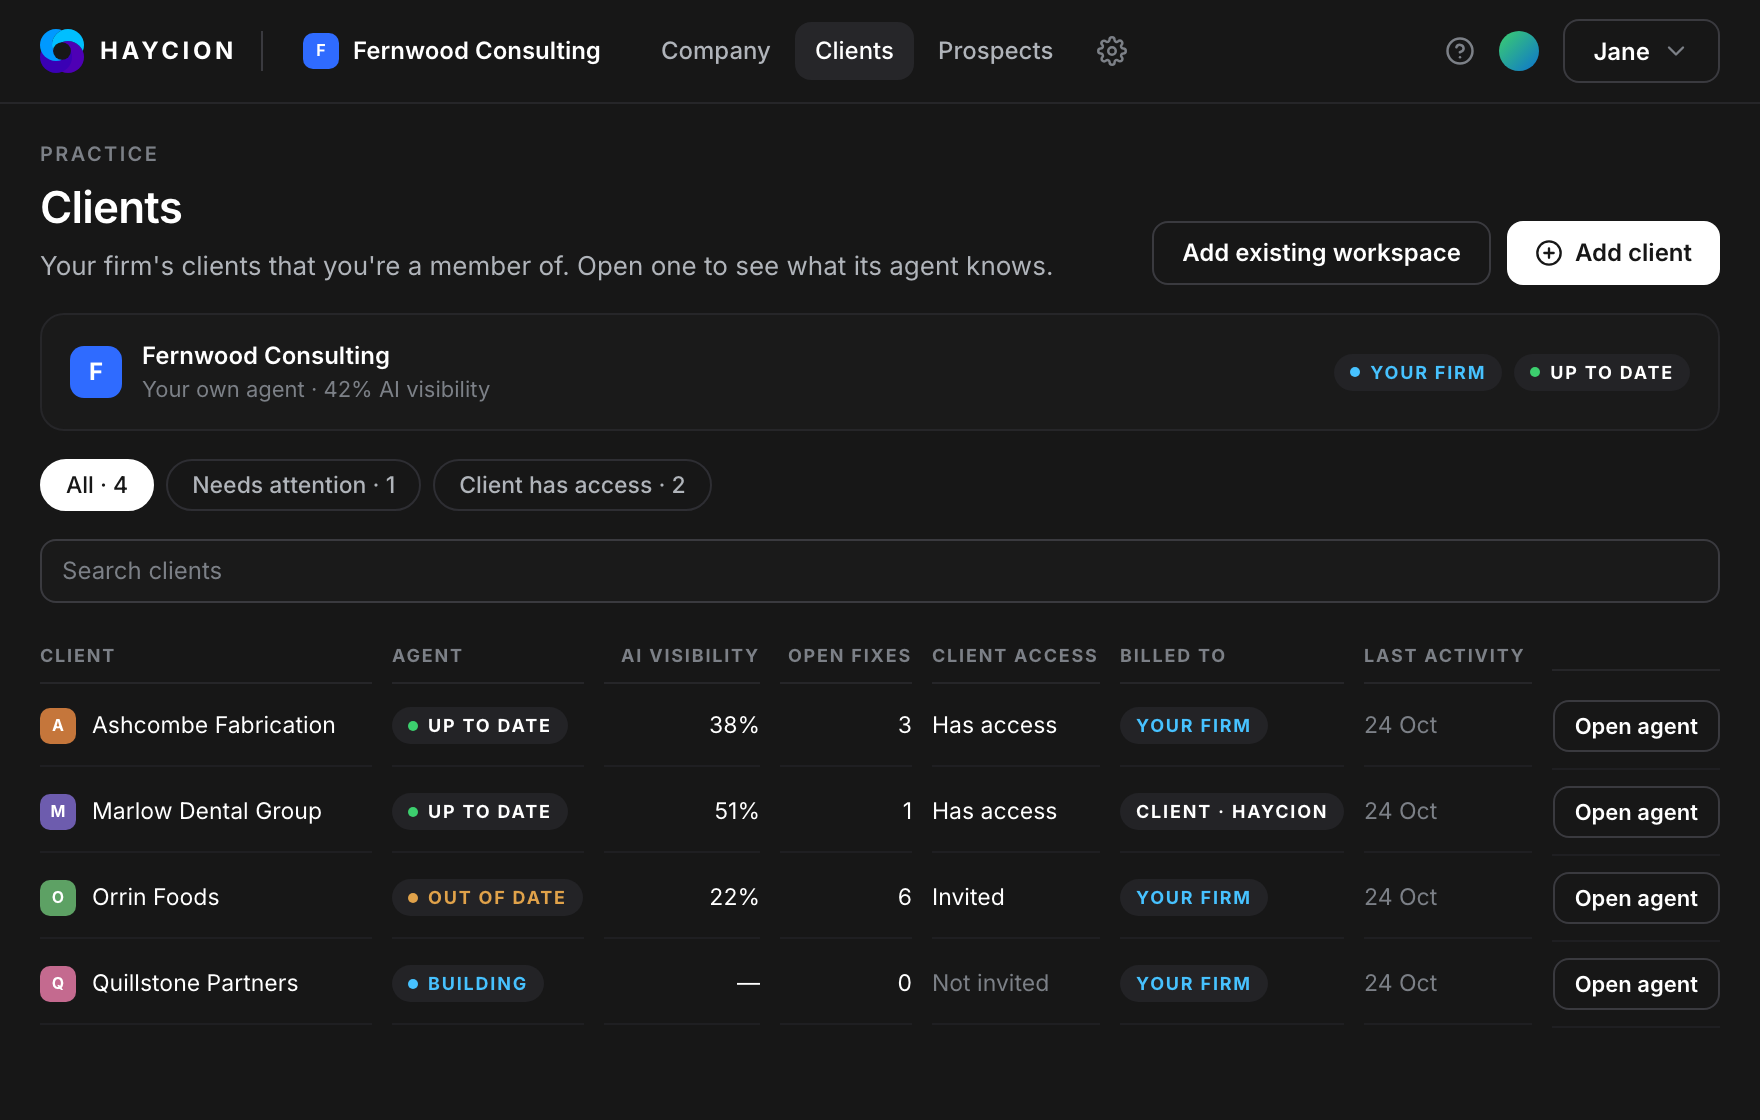The image size is (1760, 1120).
Task: Click Marlow Dental Group client name
Action: 207,811
